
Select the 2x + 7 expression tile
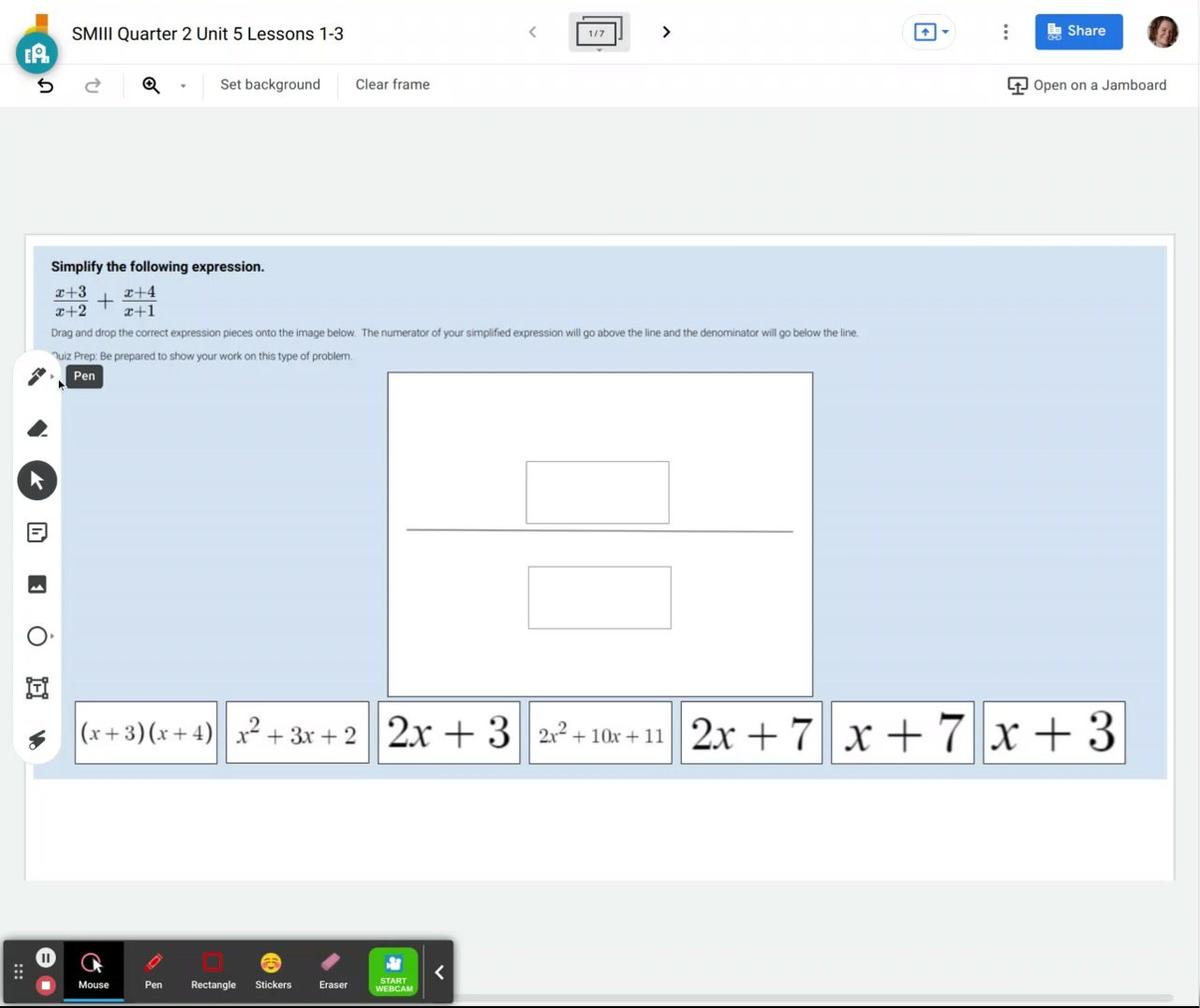pyautogui.click(x=751, y=733)
